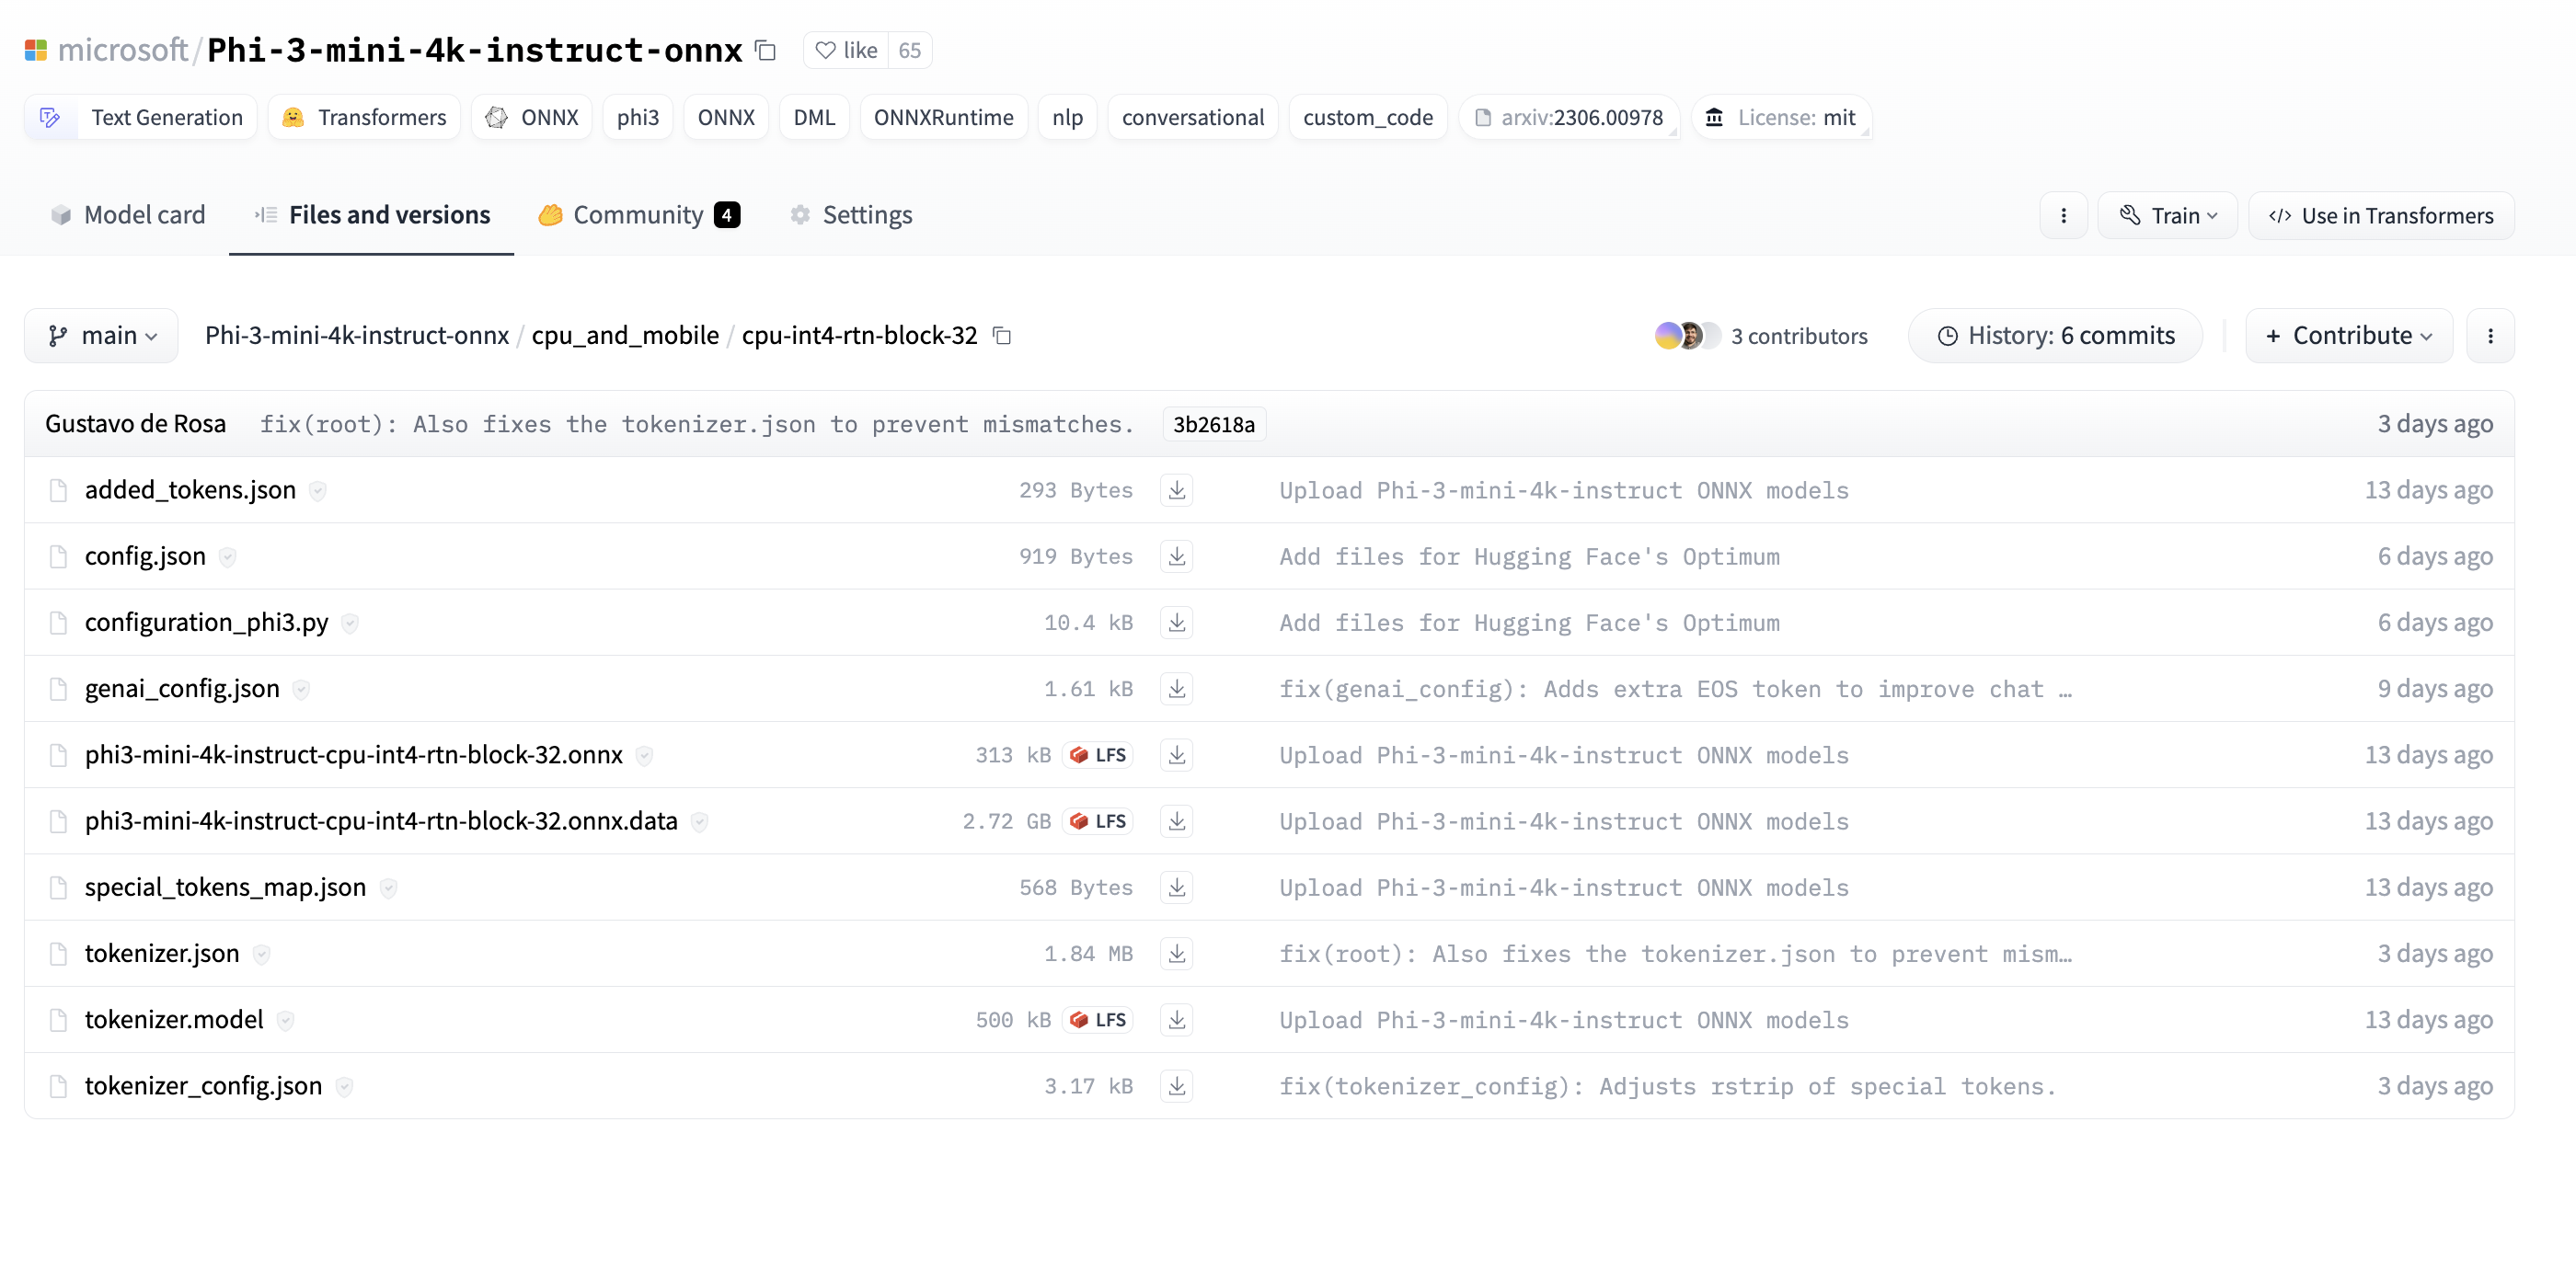The image size is (2576, 1271).
Task: Click the safety shield icon beside tokenizer.model
Action: (286, 1020)
